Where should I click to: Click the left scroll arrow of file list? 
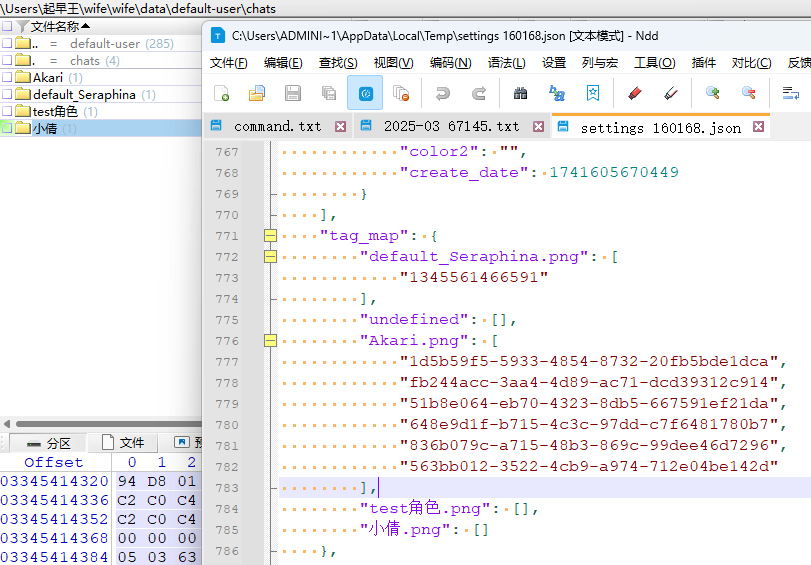[x=6, y=424]
